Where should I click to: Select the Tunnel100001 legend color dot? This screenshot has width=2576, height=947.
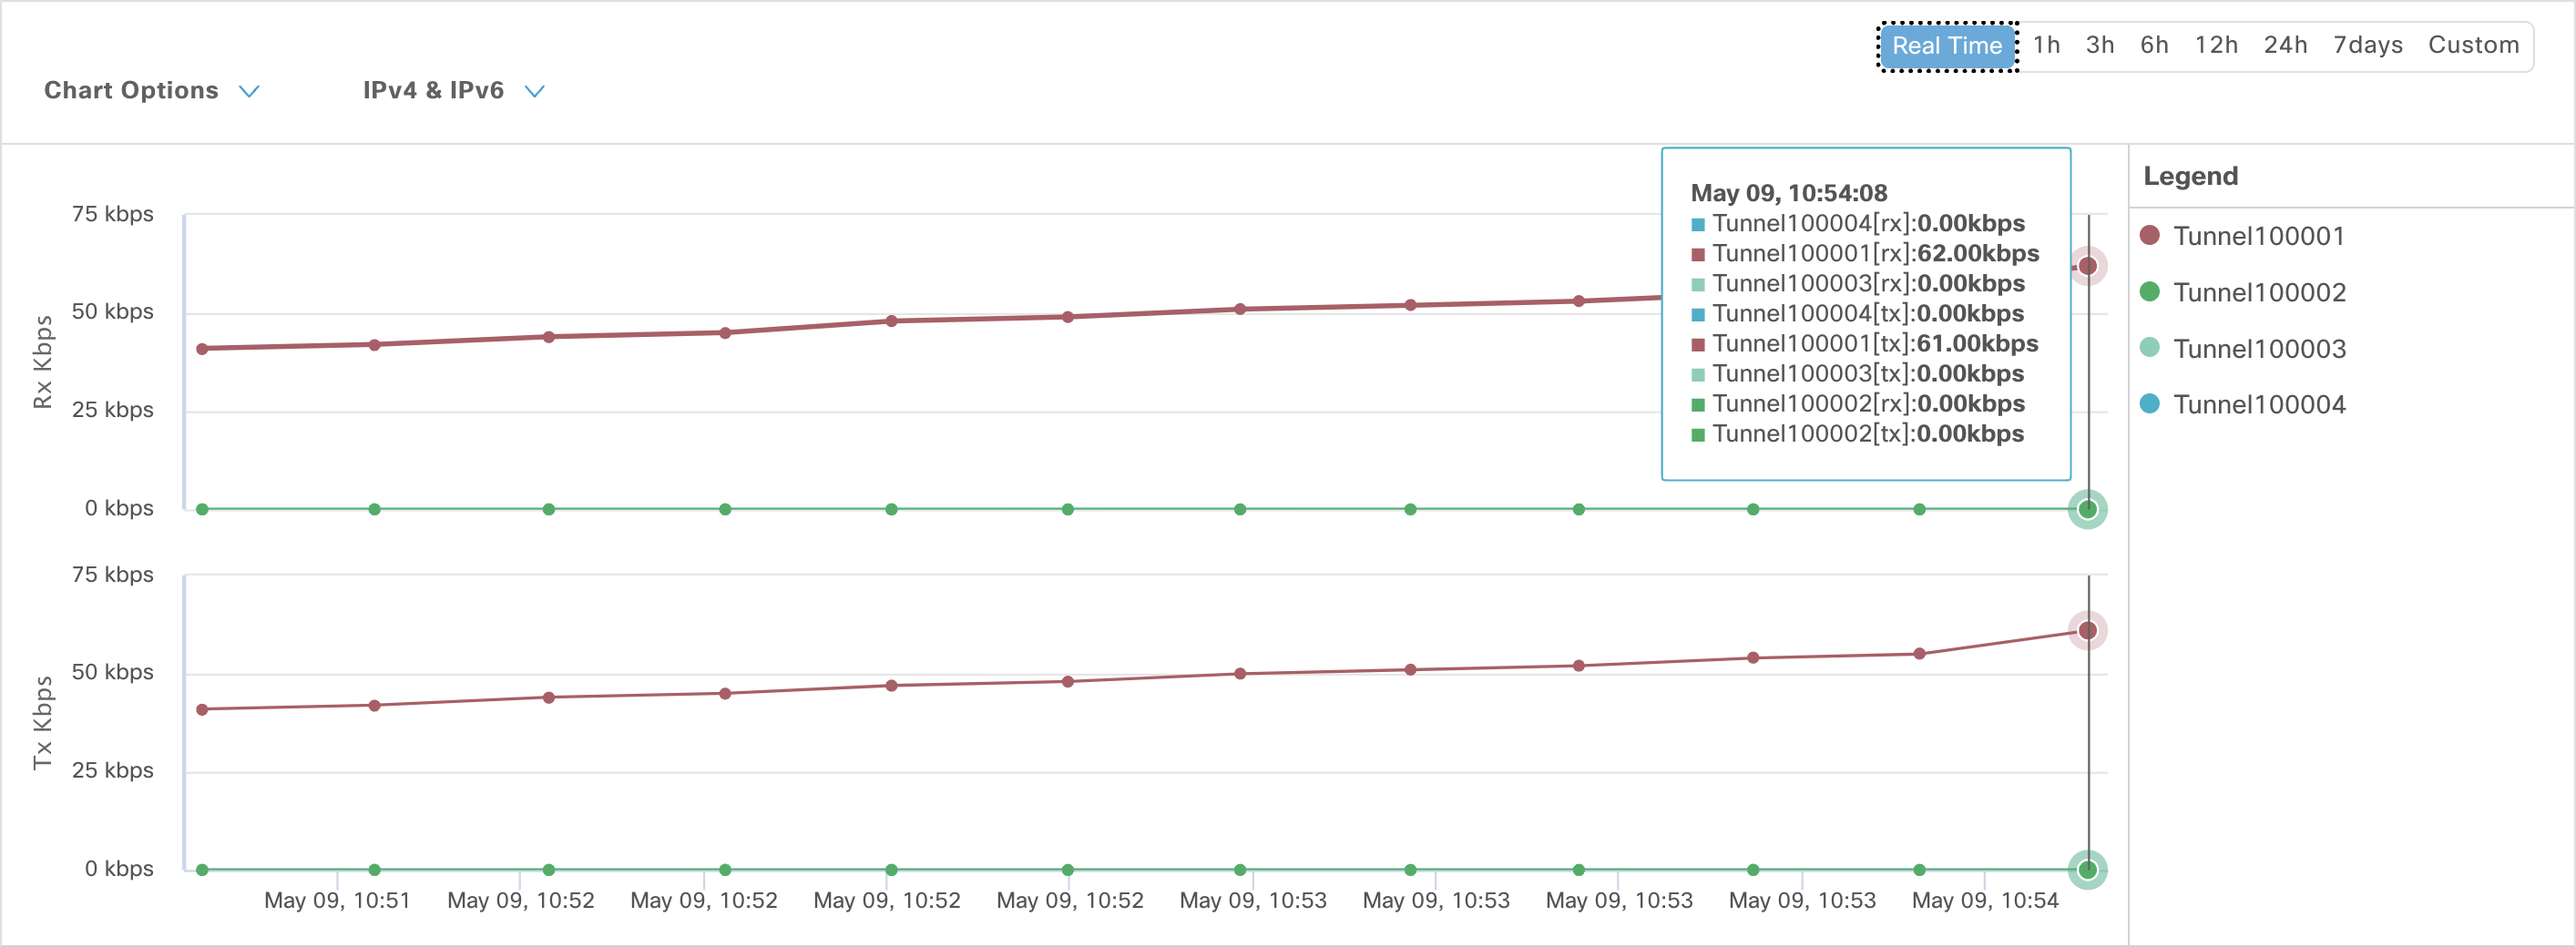(2152, 236)
